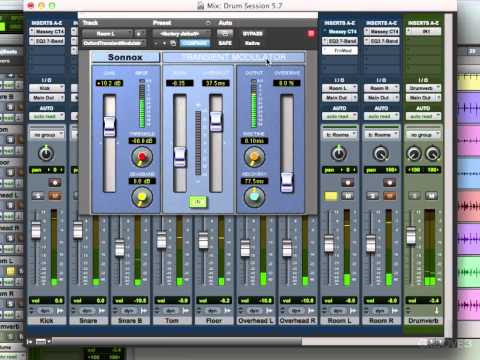Click the Room L track pan knob
The height and width of the screenshot is (360, 480).
[x=339, y=153]
